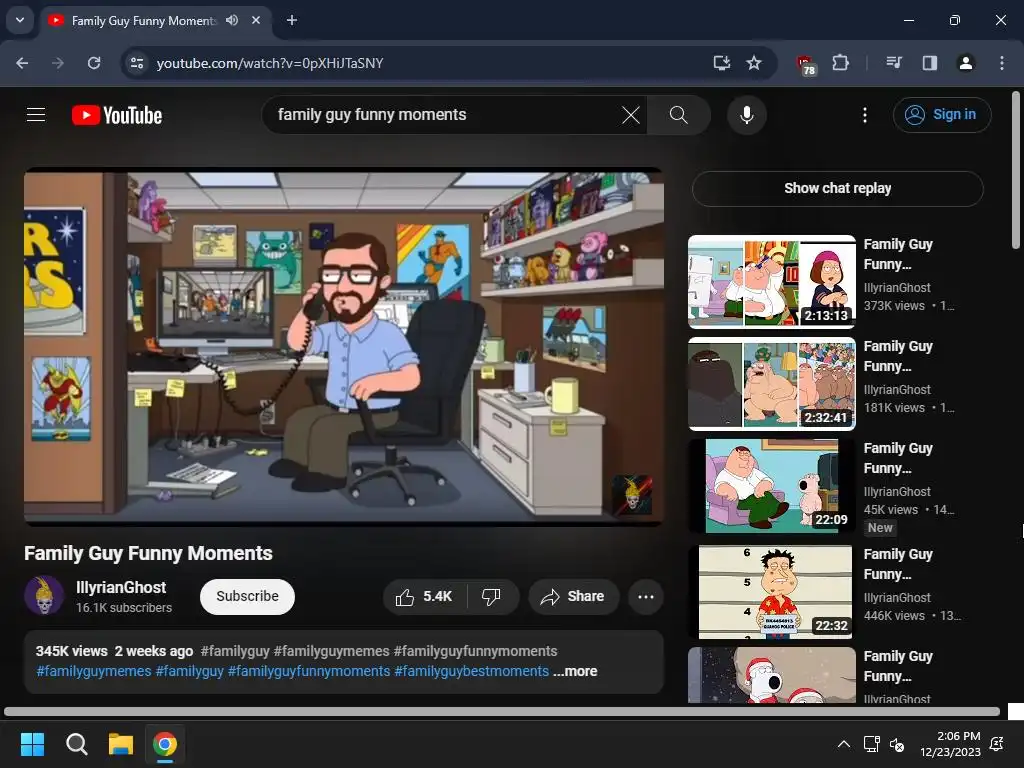Open the taskbar clock and date

click(x=950, y=744)
